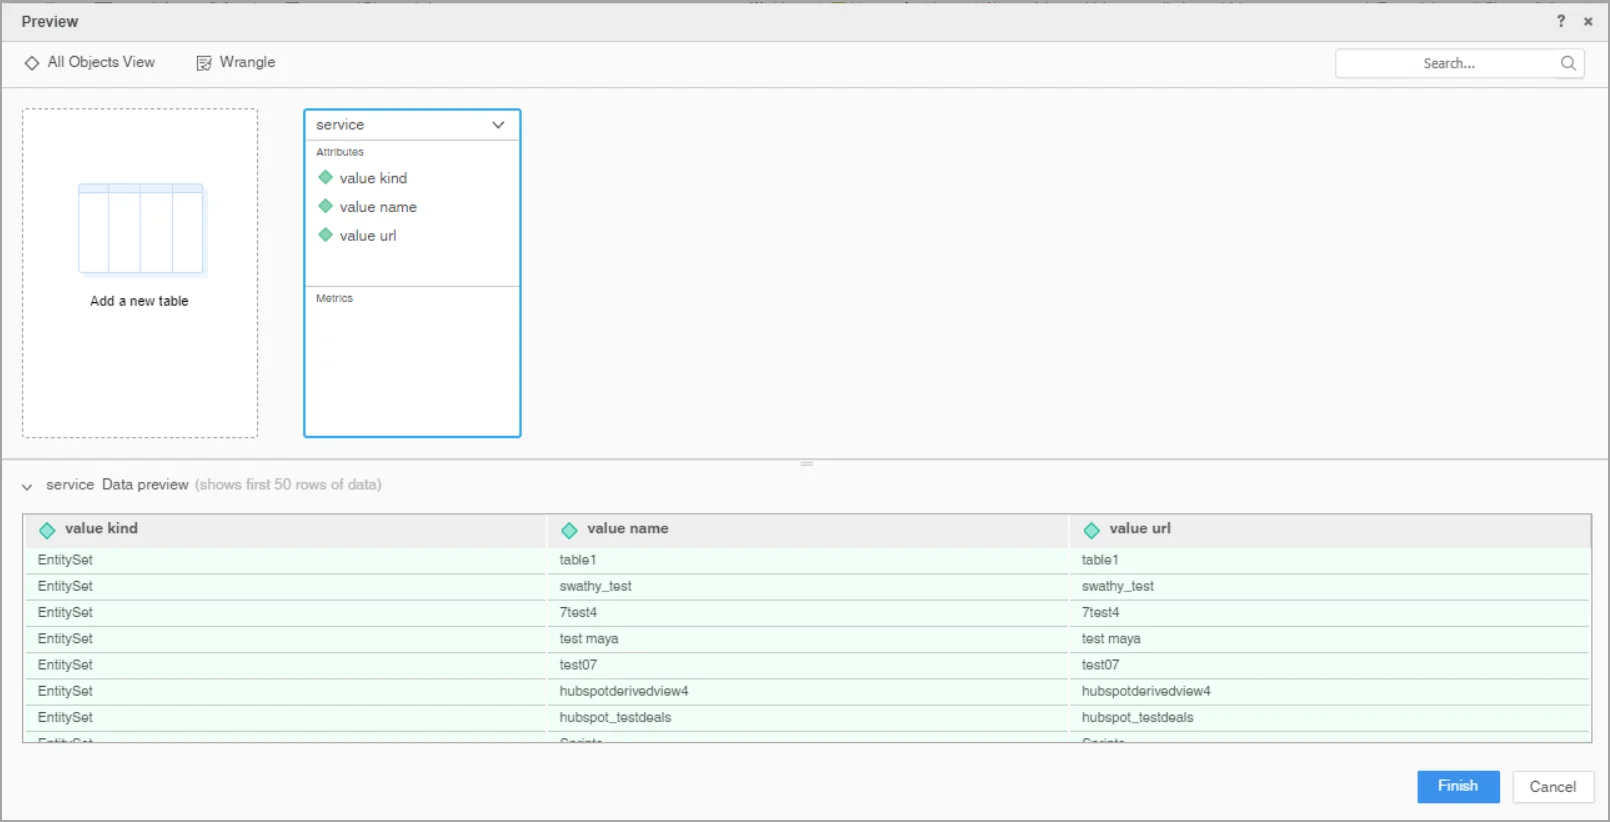Click the panel splitter handle above data preview
The height and width of the screenshot is (822, 1610).
point(806,463)
